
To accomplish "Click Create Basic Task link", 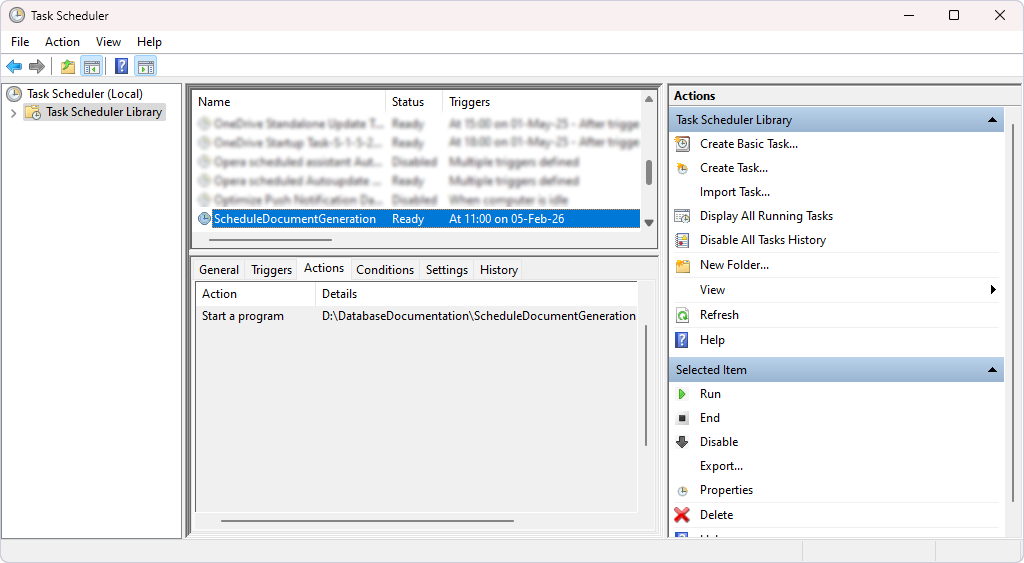I will 748,144.
